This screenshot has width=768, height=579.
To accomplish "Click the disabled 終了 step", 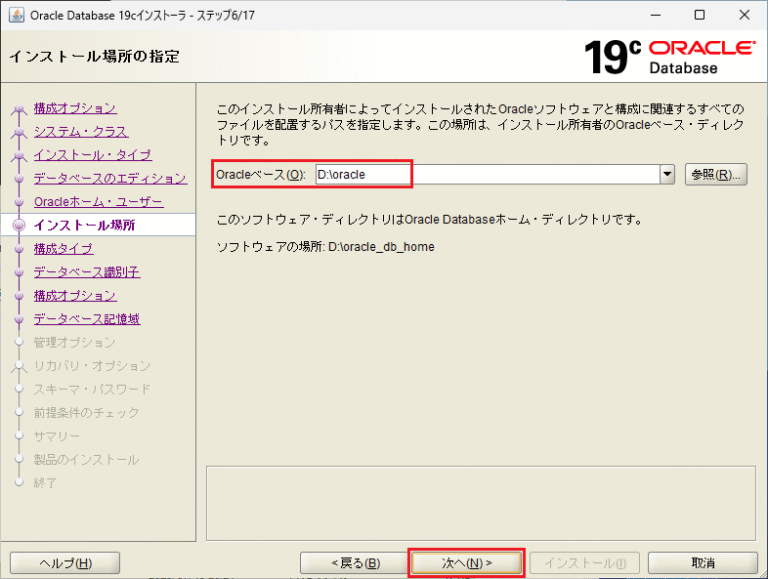I will pos(45,483).
